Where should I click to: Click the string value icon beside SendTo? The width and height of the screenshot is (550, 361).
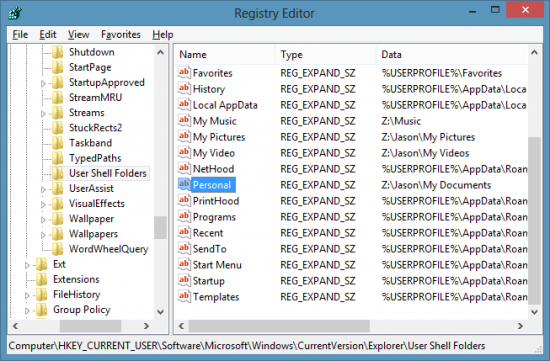184,248
